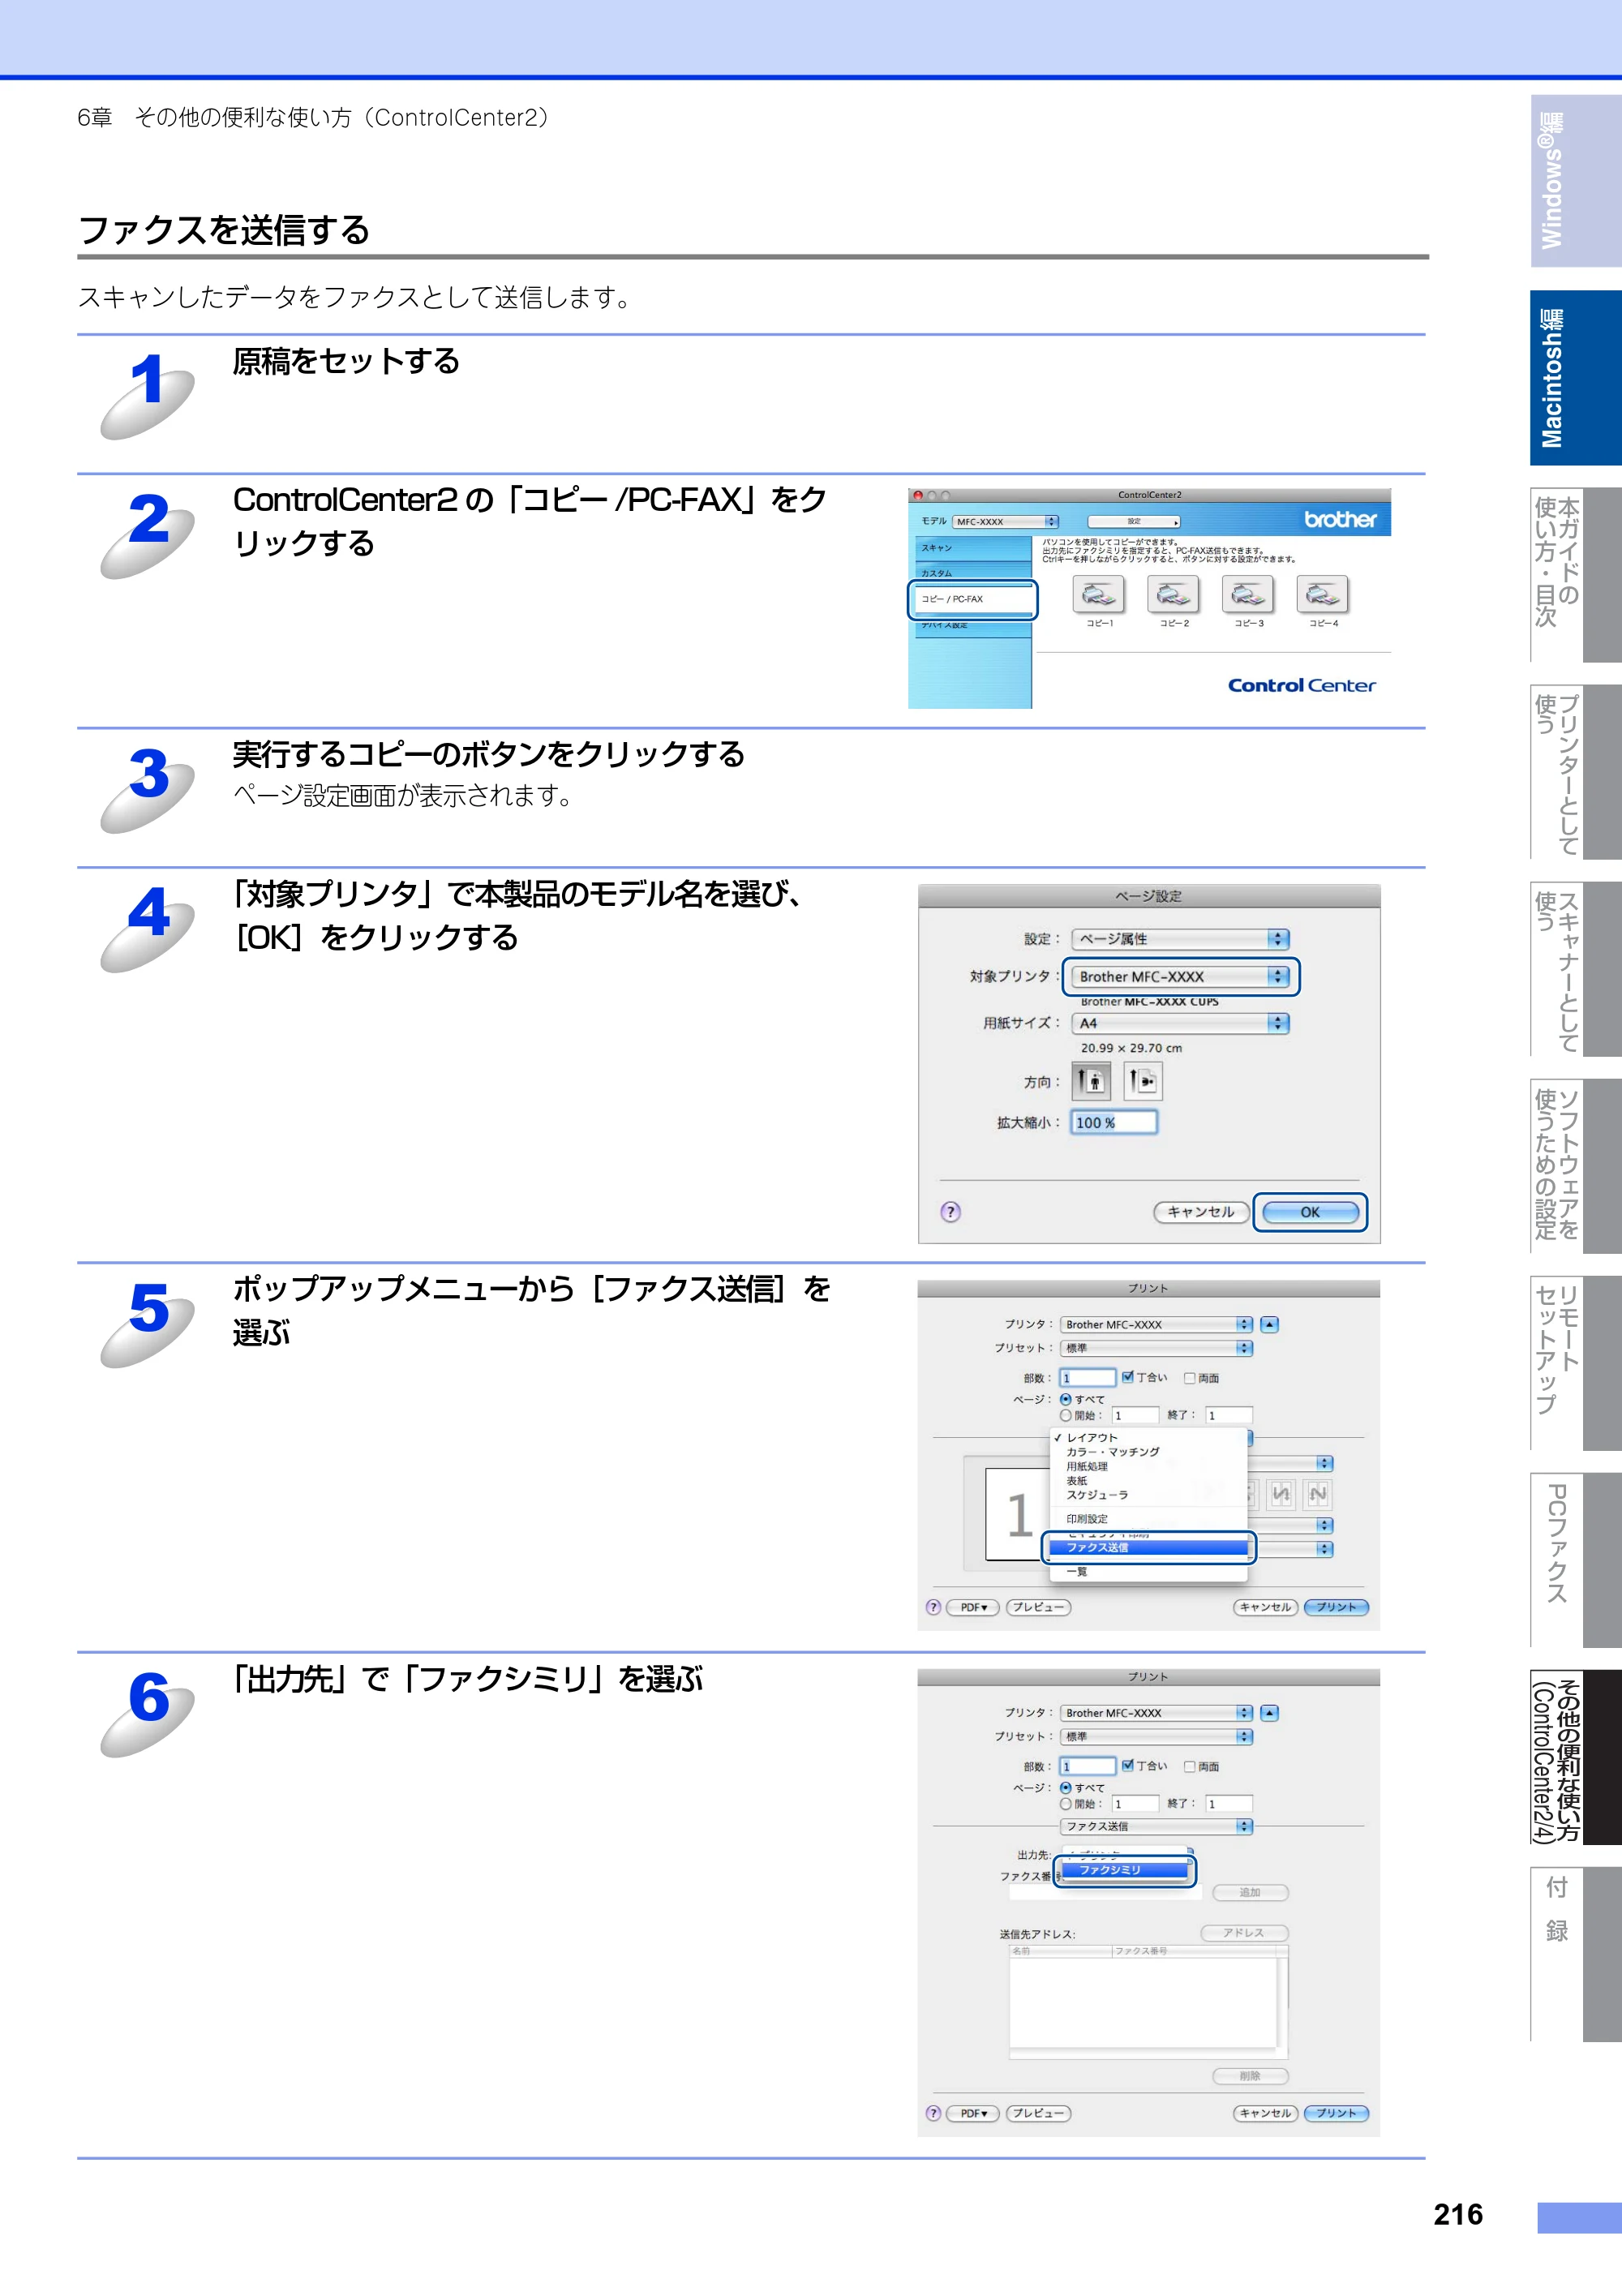The height and width of the screenshot is (2296, 1622).
Task: Toggle 丁合い checkbox in the print dialog with open popup menu
Action: click(1127, 1377)
